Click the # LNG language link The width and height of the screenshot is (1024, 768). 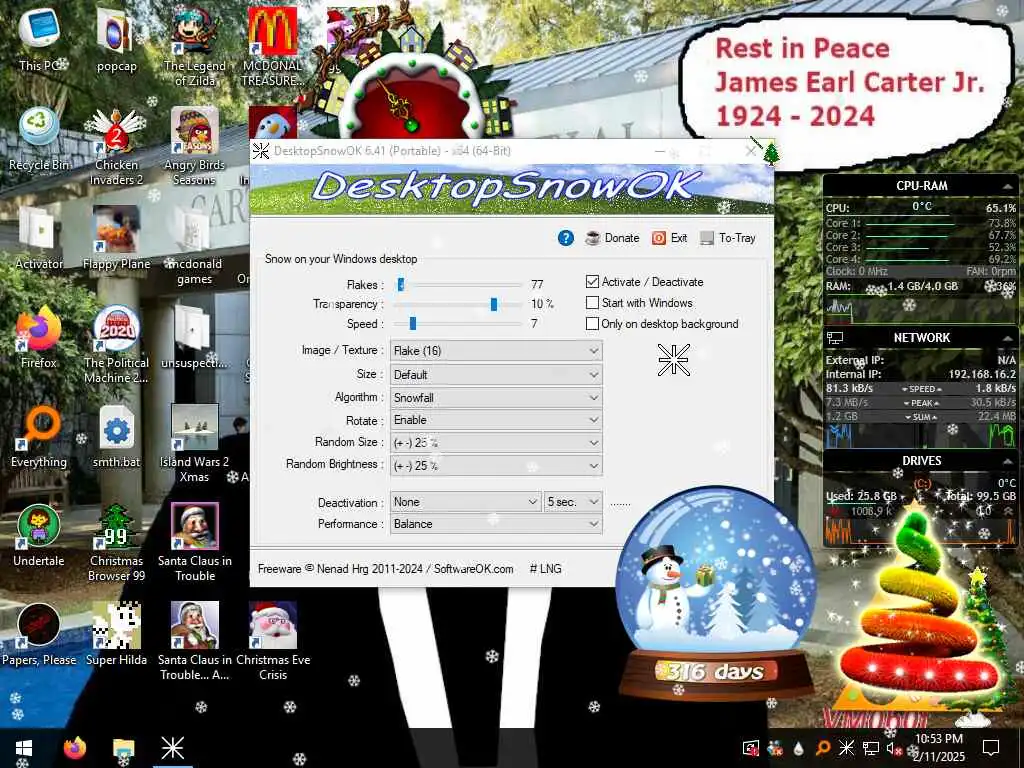[545, 569]
